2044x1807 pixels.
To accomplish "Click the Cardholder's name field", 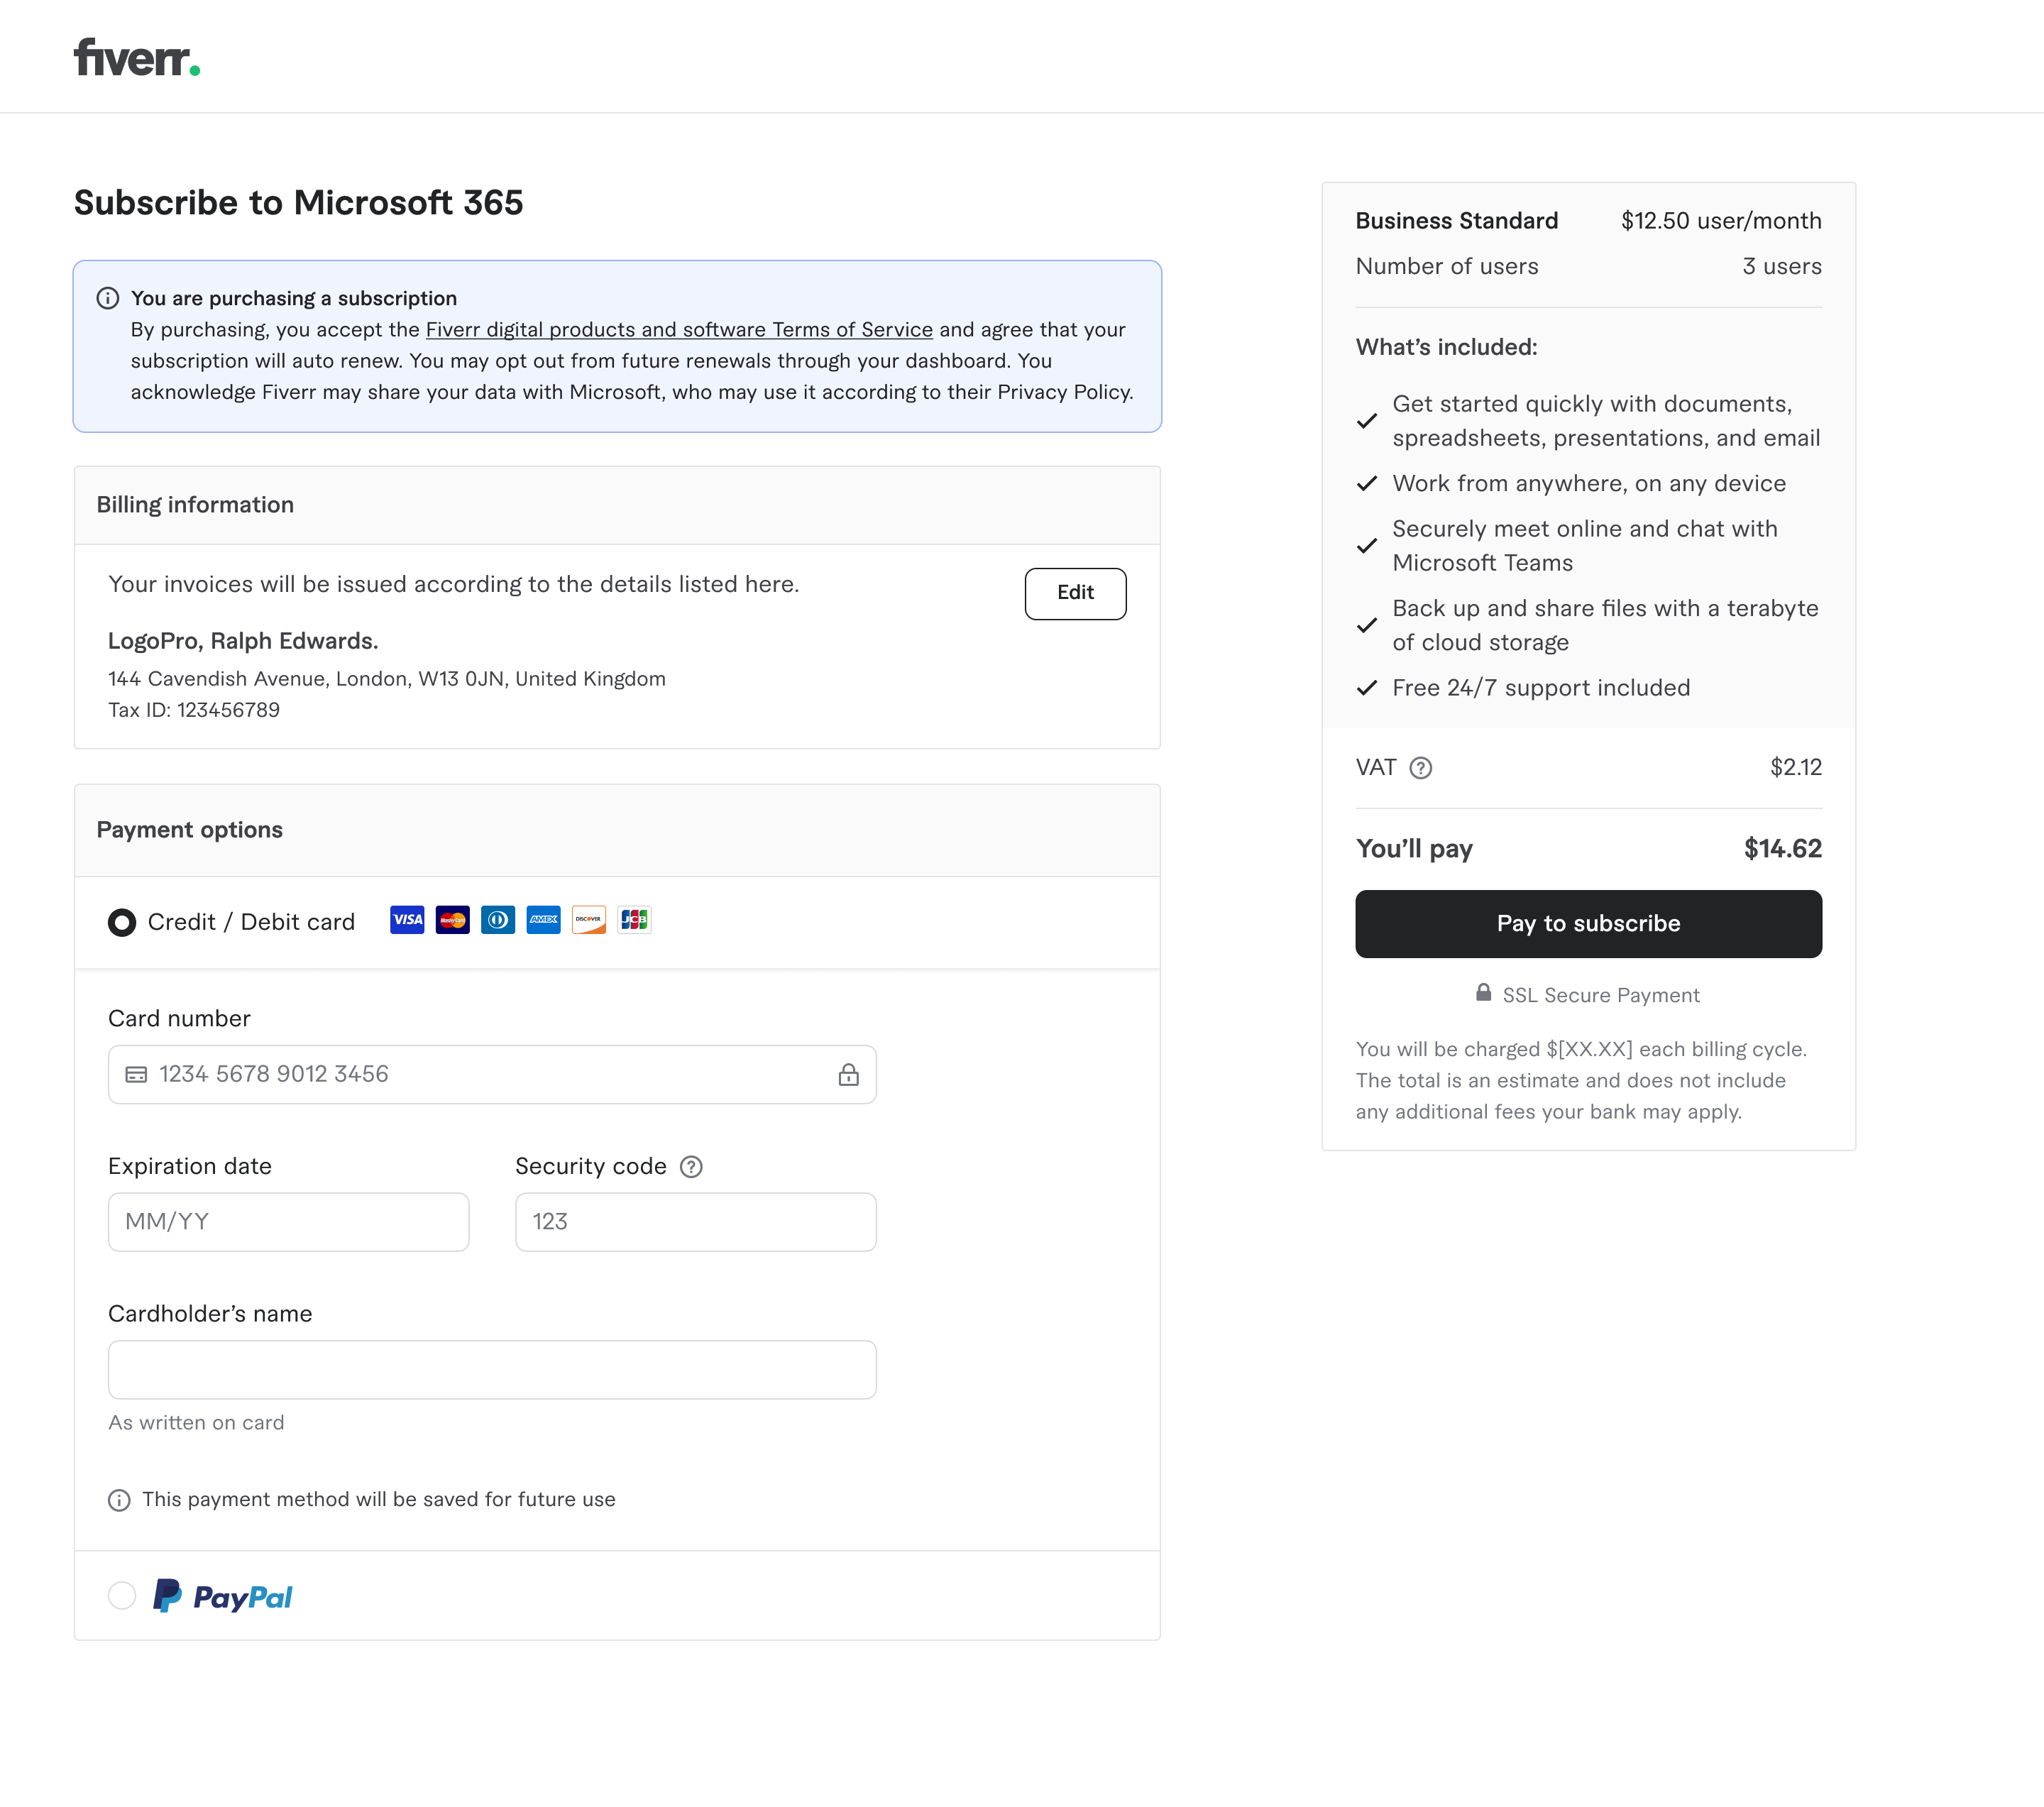I will click(x=492, y=1369).
